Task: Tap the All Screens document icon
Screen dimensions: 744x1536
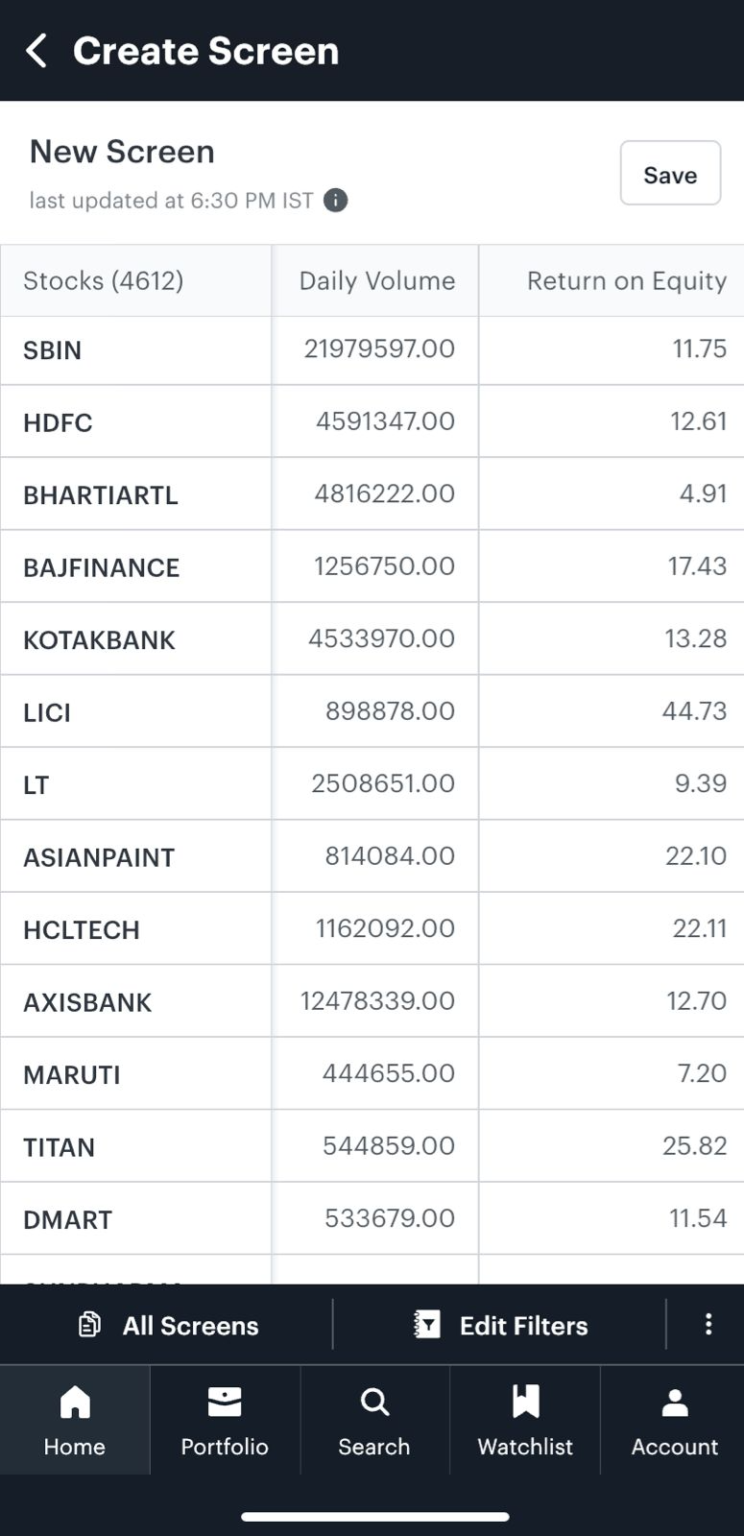Action: [90, 1326]
